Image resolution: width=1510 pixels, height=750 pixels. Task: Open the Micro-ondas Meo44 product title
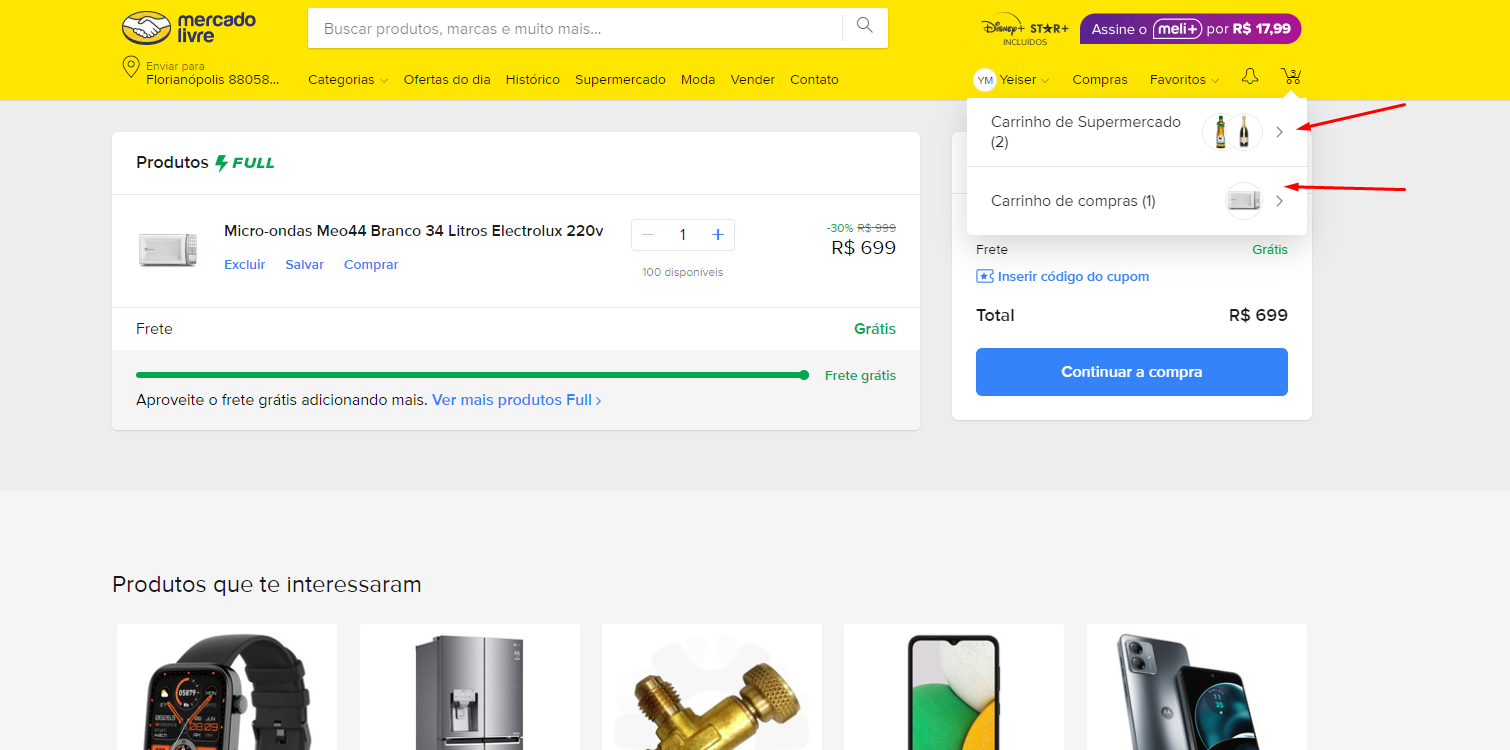[414, 231]
